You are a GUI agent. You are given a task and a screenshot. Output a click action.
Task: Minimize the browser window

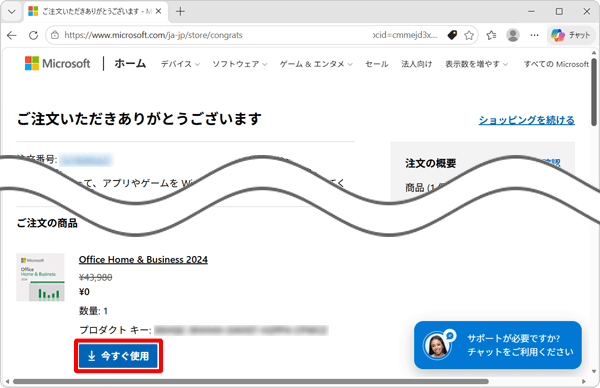point(531,11)
